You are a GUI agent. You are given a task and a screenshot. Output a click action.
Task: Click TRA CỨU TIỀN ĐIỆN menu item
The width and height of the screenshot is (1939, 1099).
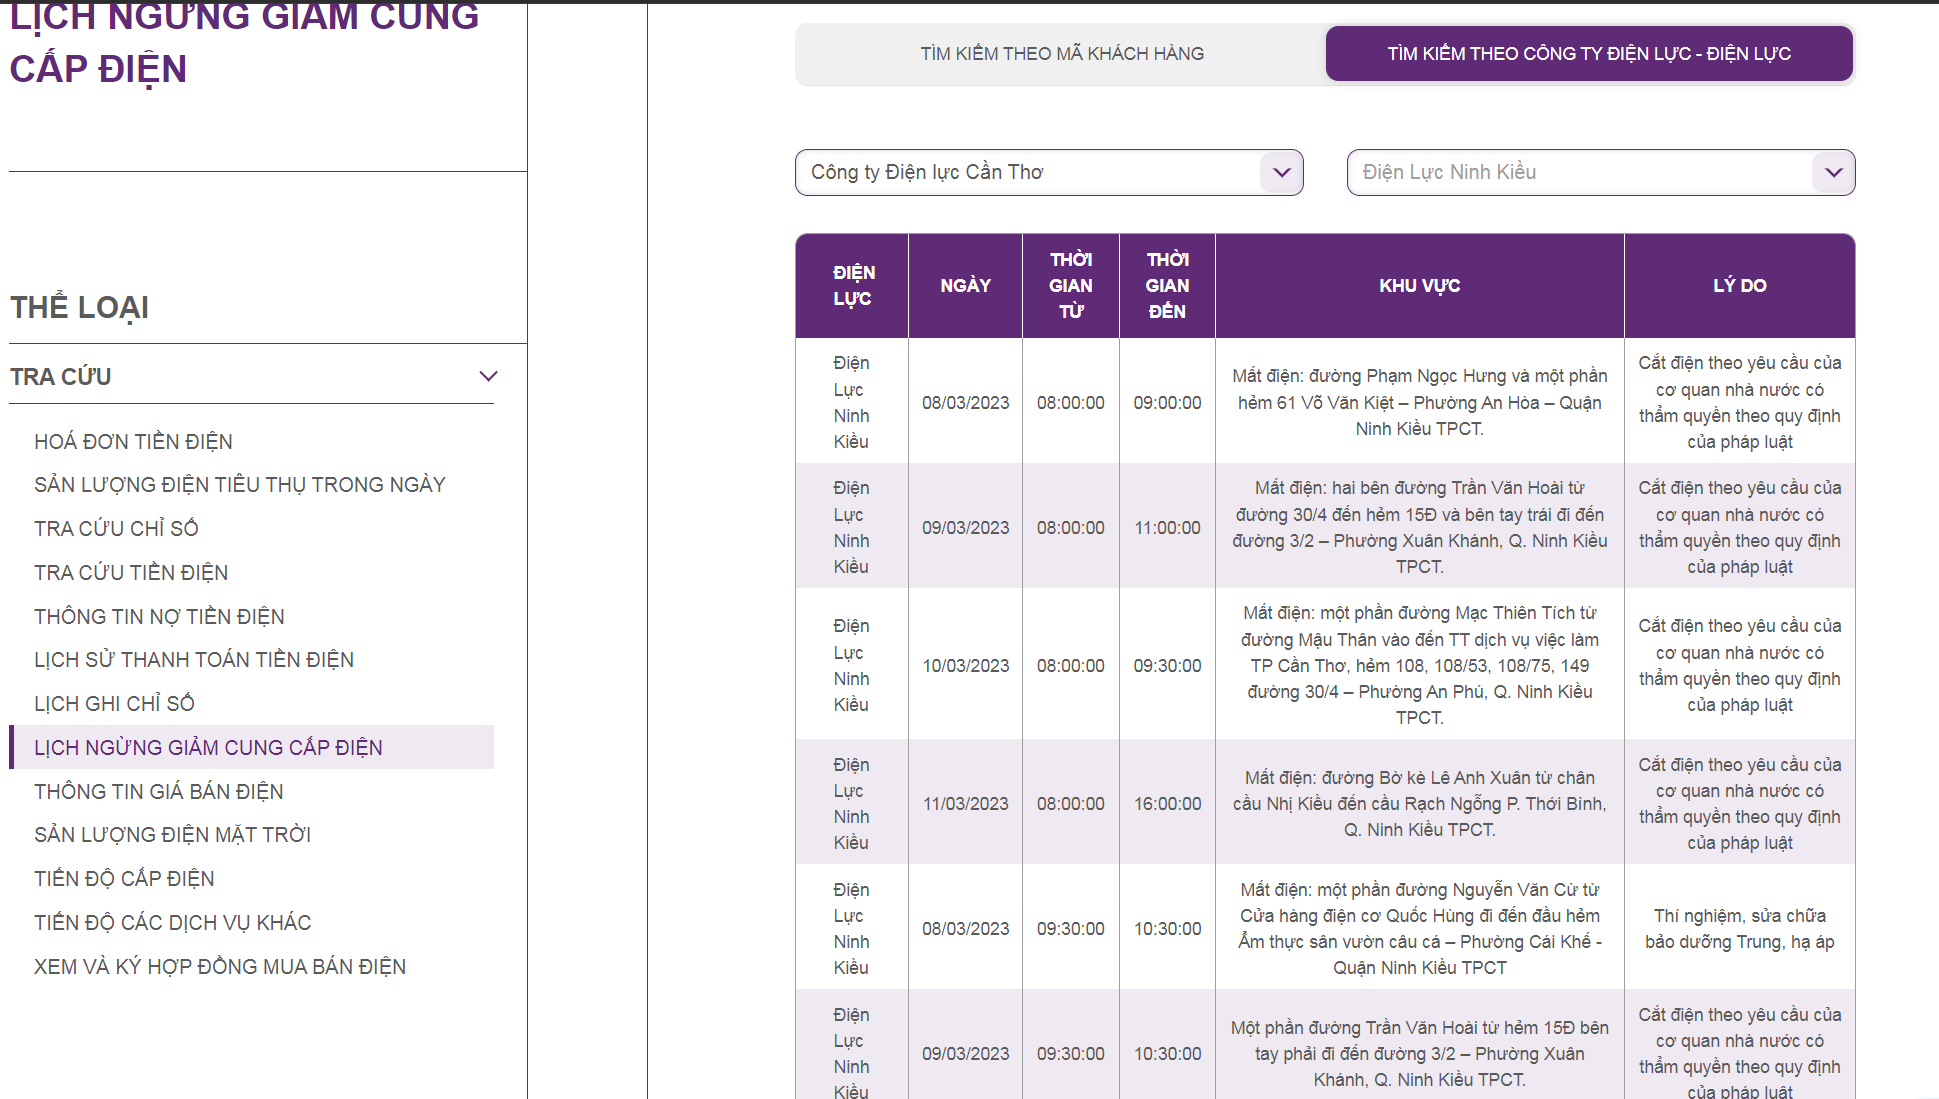pyautogui.click(x=131, y=572)
